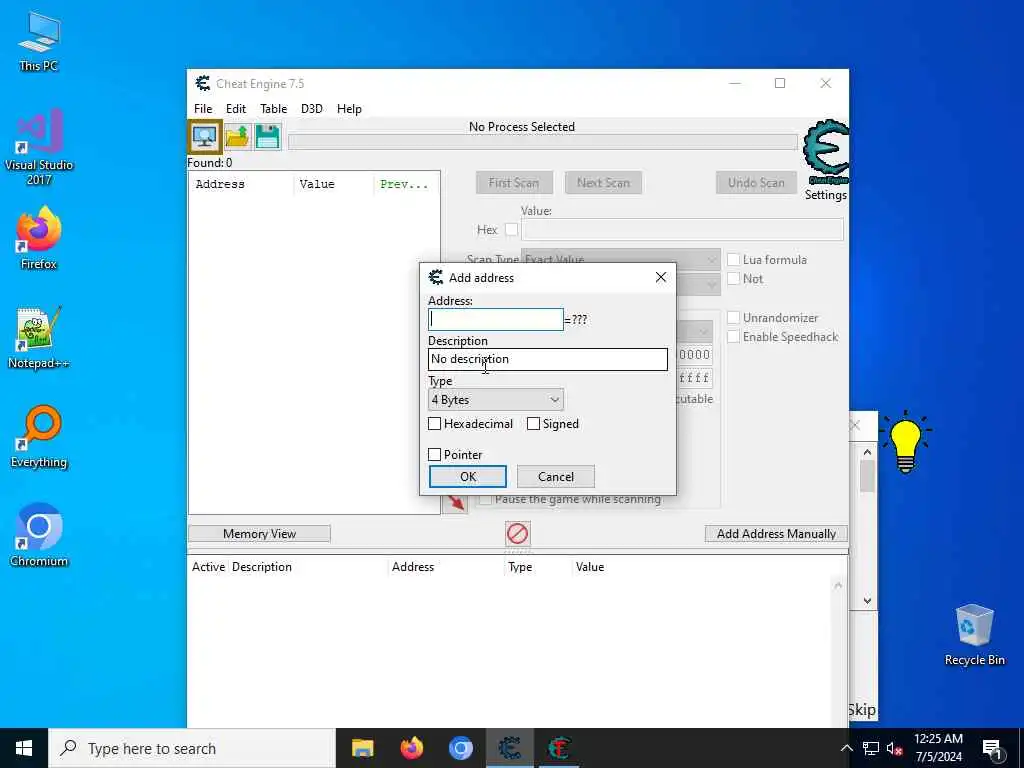Toggle the Not checkbox

point(733,279)
